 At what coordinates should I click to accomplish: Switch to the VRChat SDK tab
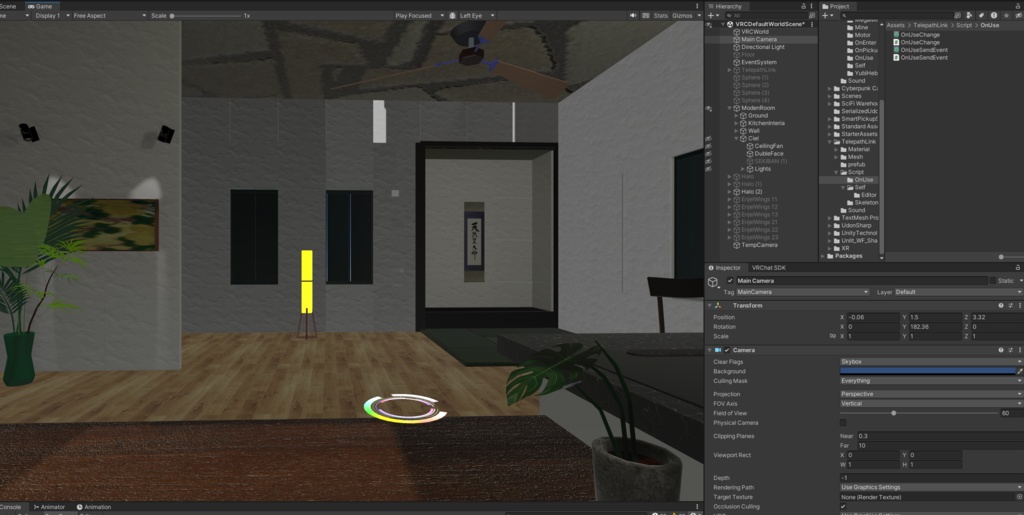(x=769, y=268)
